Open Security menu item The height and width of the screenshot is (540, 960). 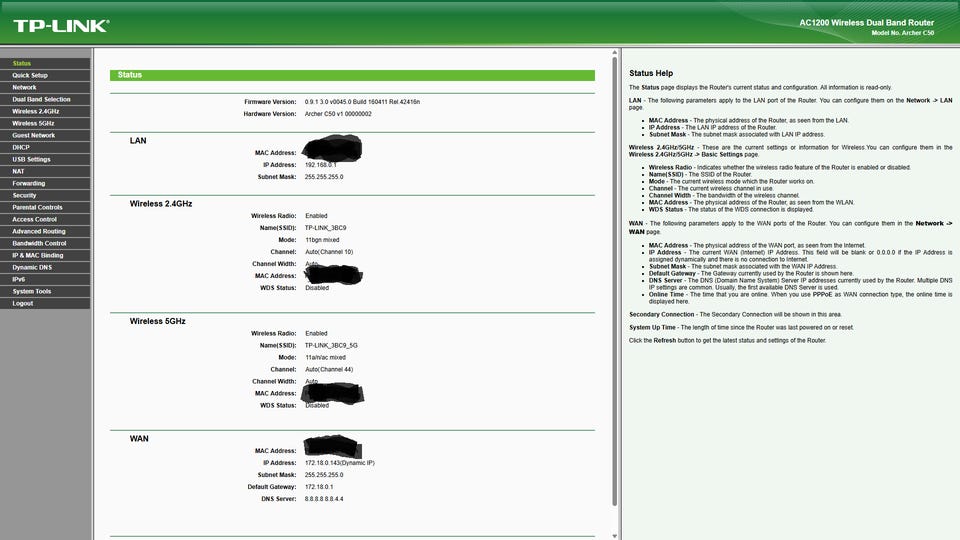[45, 195]
